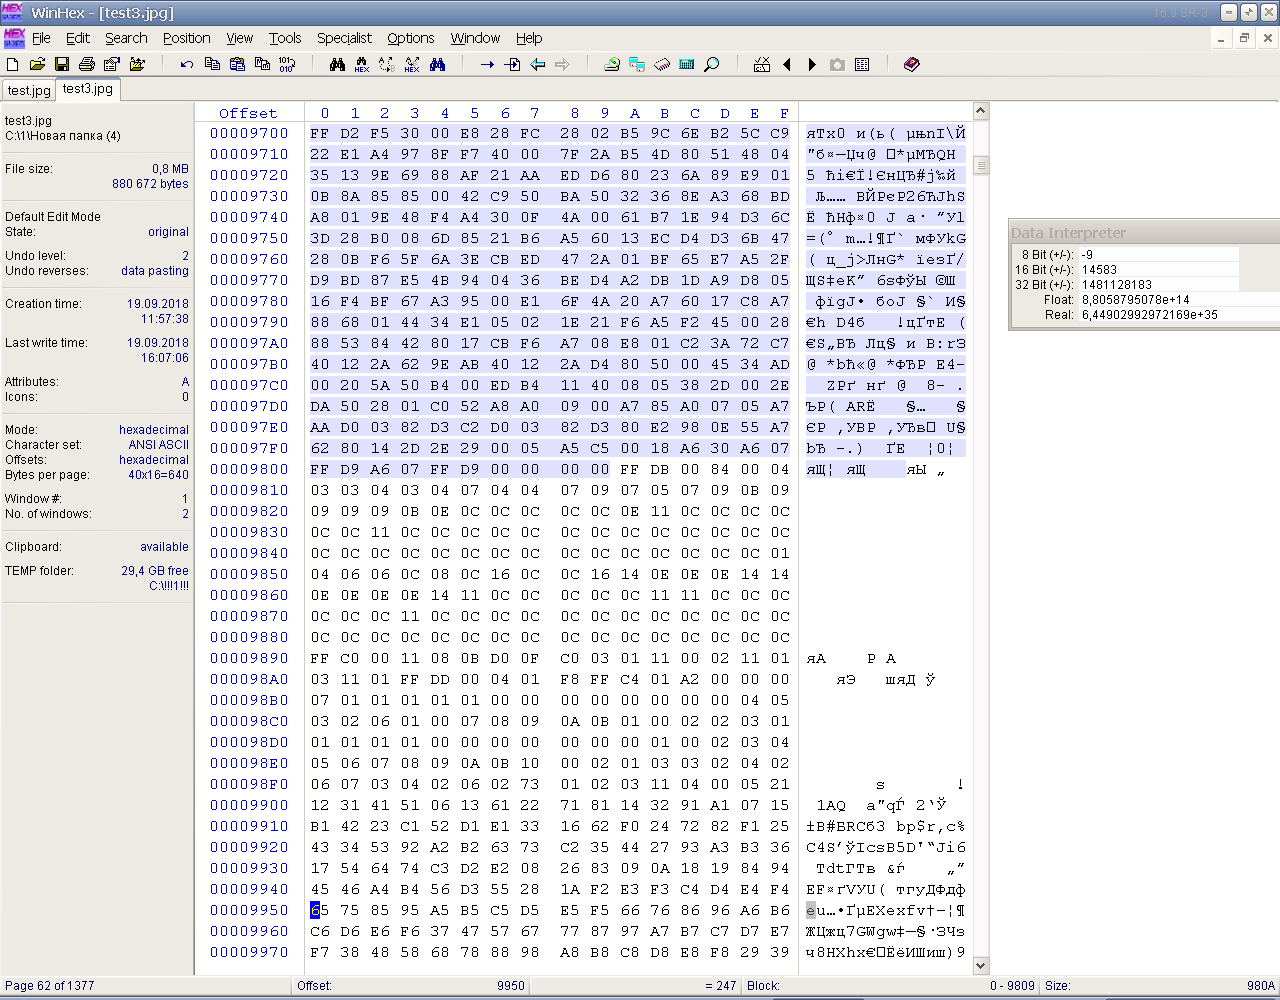Screen dimensions: 1280x1000
Task: Save the file with the floppy disk icon
Action: click(x=62, y=64)
